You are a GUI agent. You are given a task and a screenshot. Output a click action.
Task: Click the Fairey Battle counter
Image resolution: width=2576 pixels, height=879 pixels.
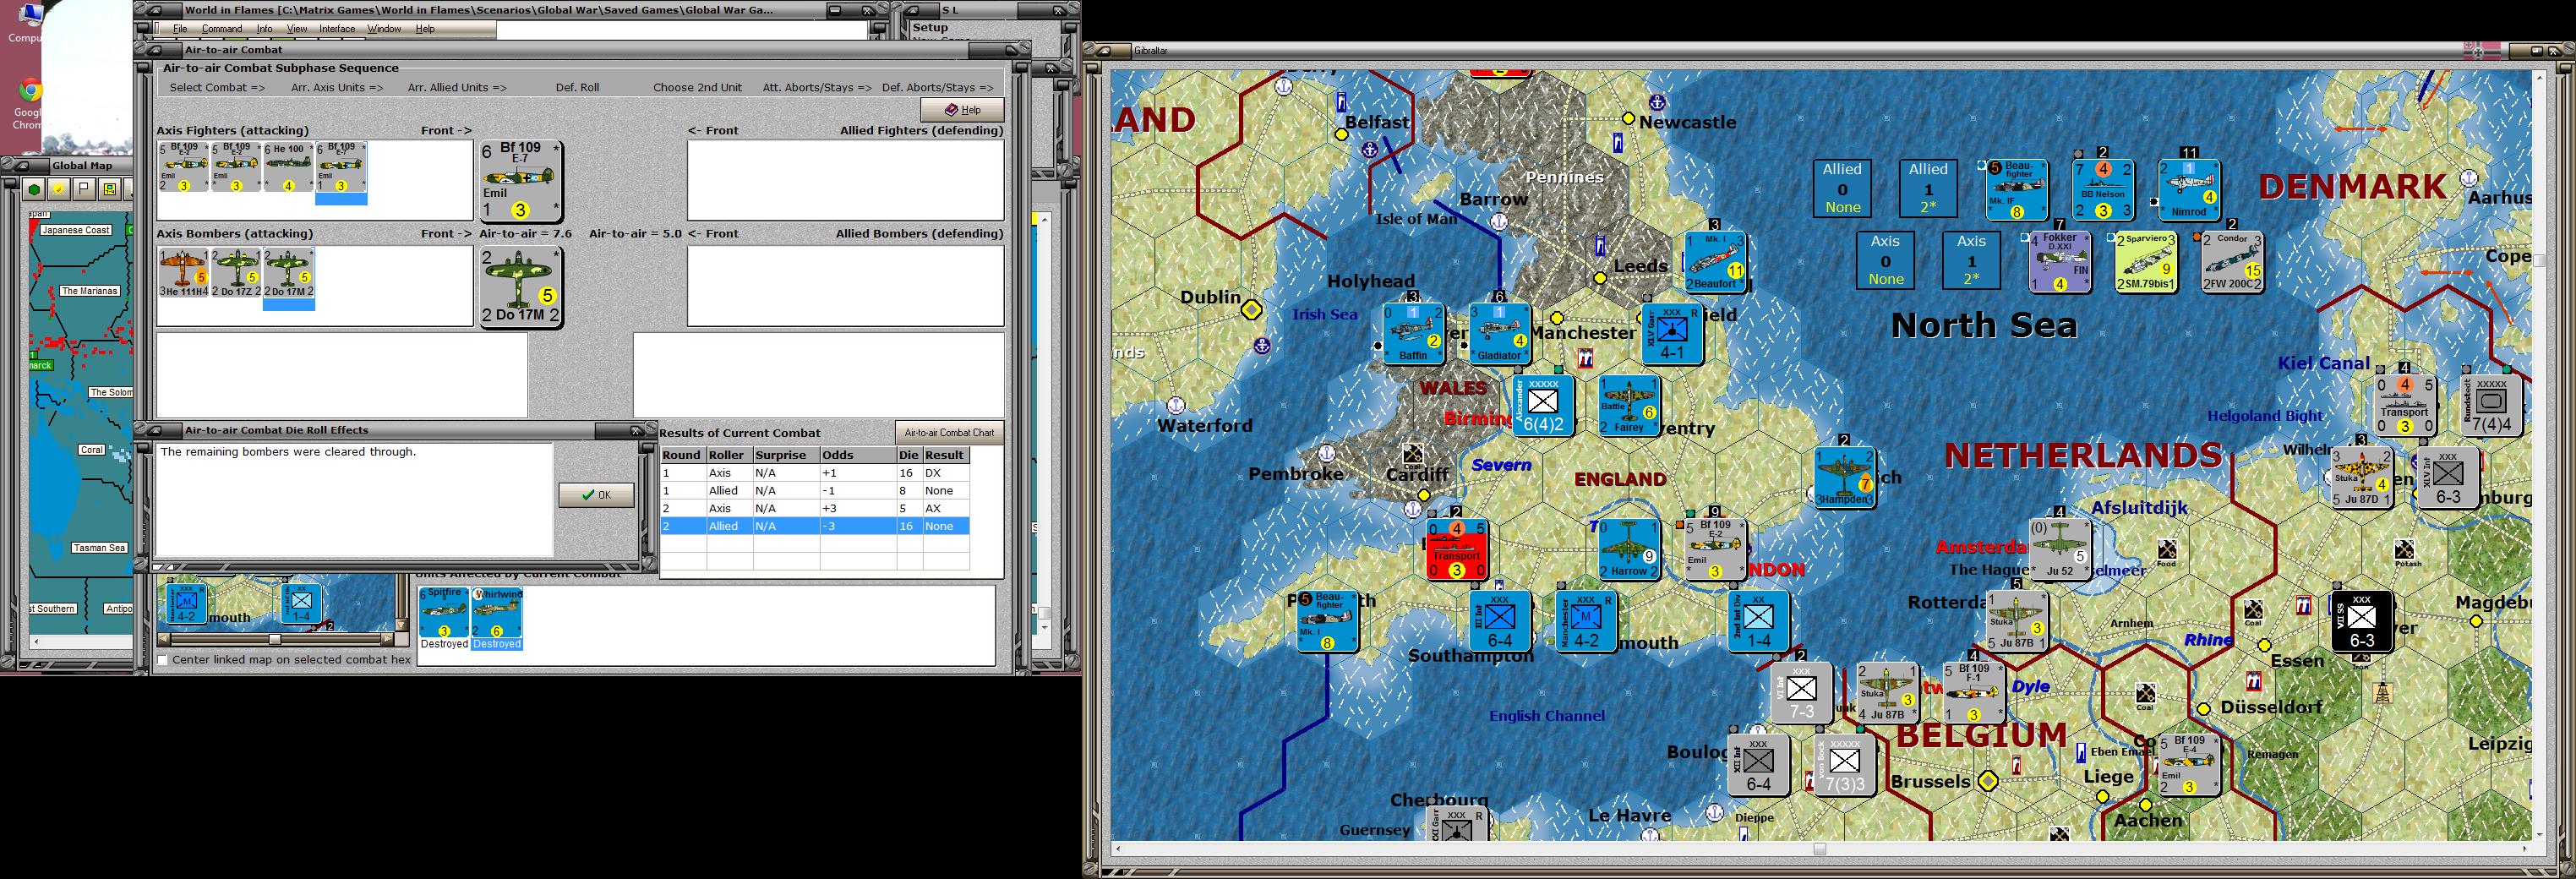tap(1629, 405)
